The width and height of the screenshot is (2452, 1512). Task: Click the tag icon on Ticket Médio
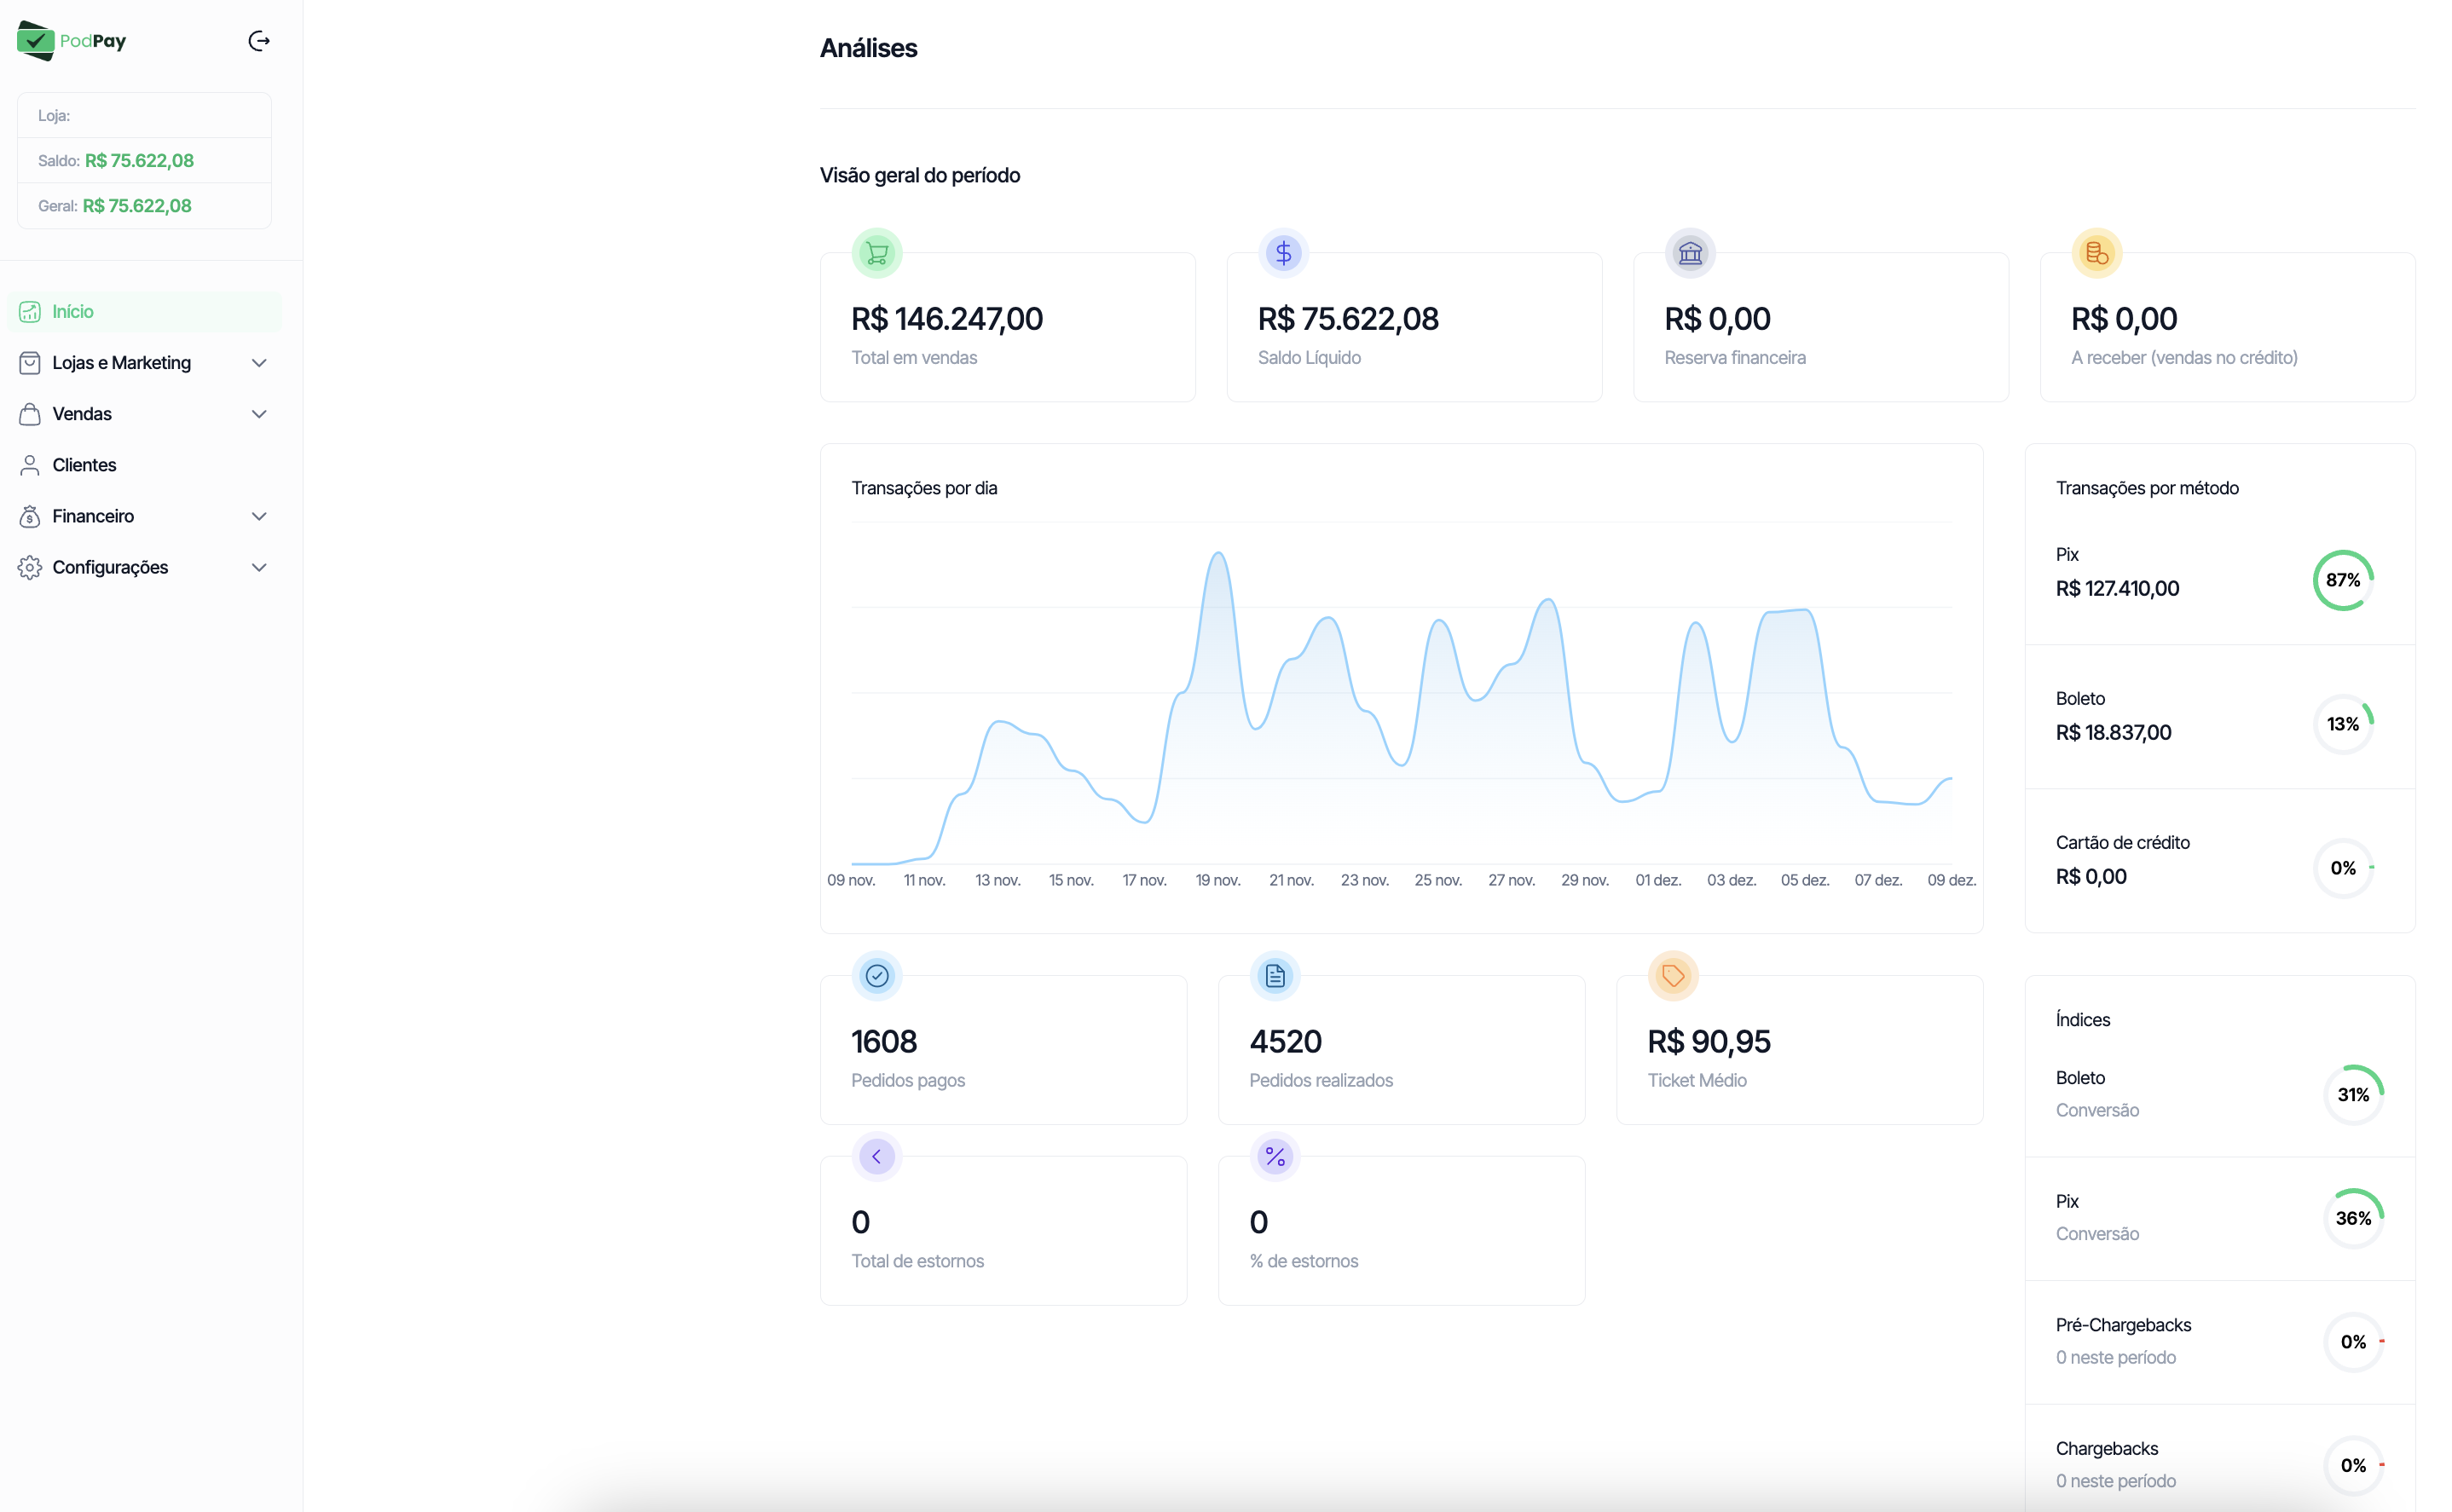pyautogui.click(x=1673, y=975)
